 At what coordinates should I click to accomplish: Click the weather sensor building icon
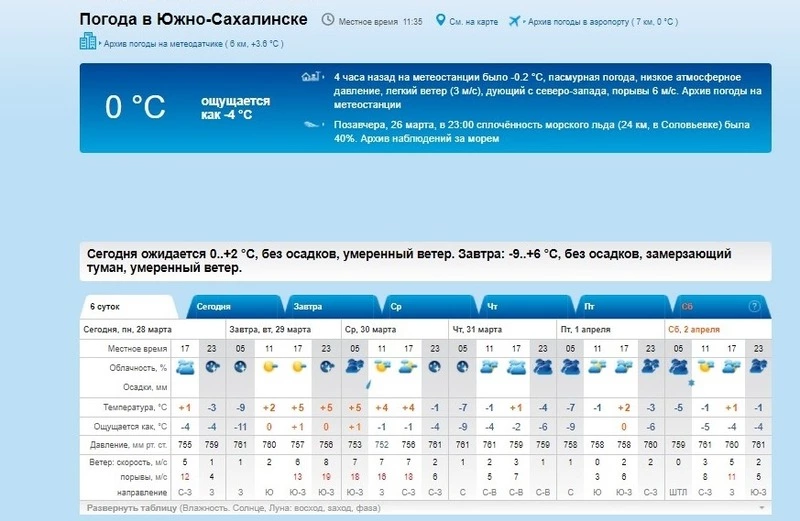click(87, 42)
